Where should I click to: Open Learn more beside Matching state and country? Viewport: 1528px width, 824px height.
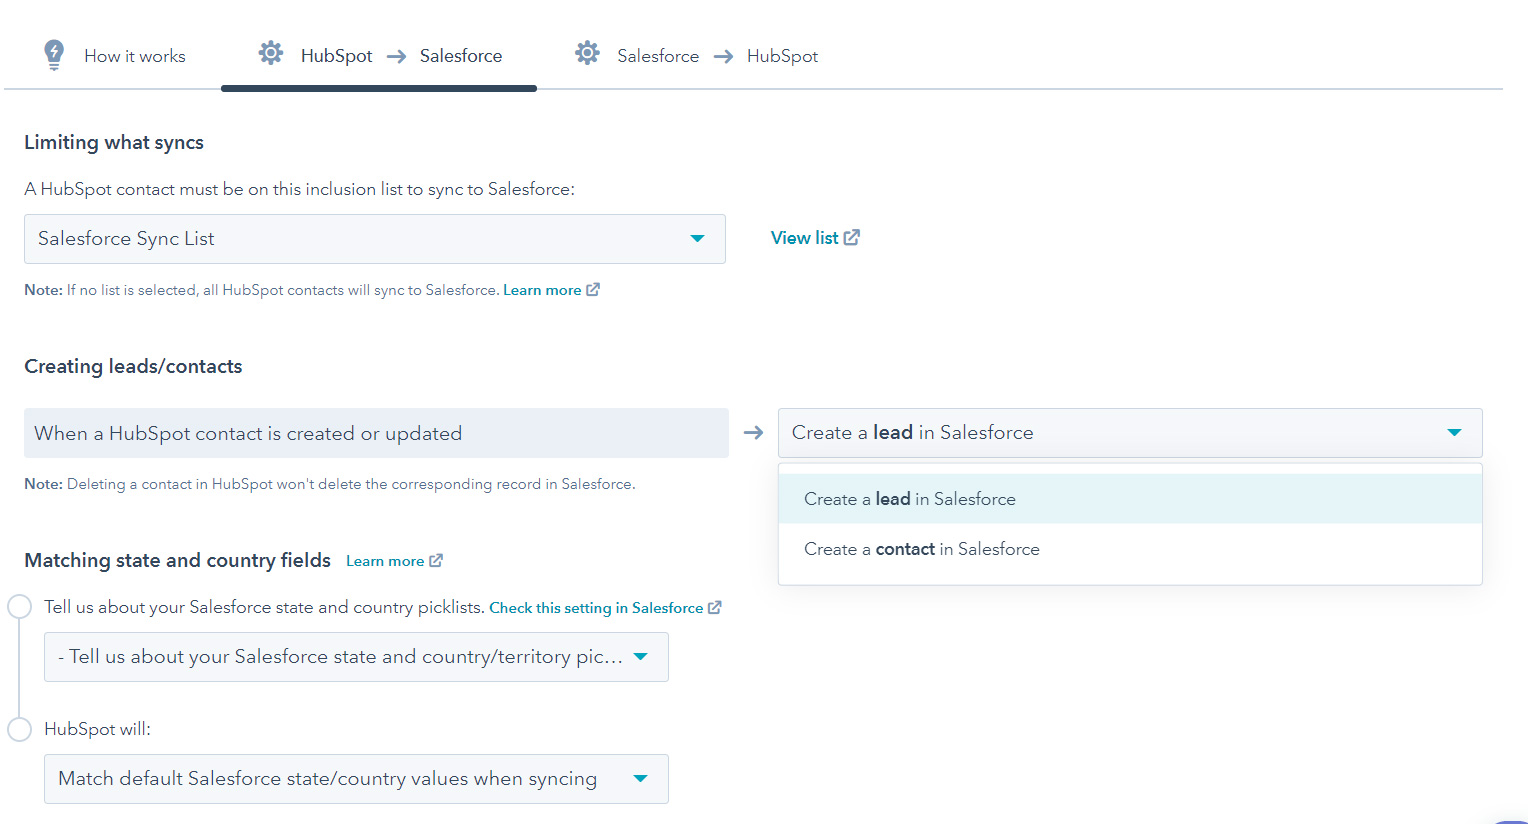click(385, 561)
